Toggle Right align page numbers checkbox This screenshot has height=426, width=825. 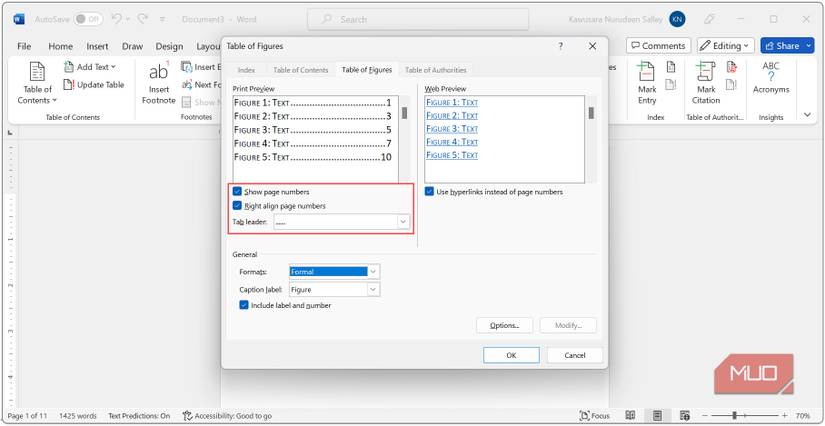pyautogui.click(x=237, y=205)
